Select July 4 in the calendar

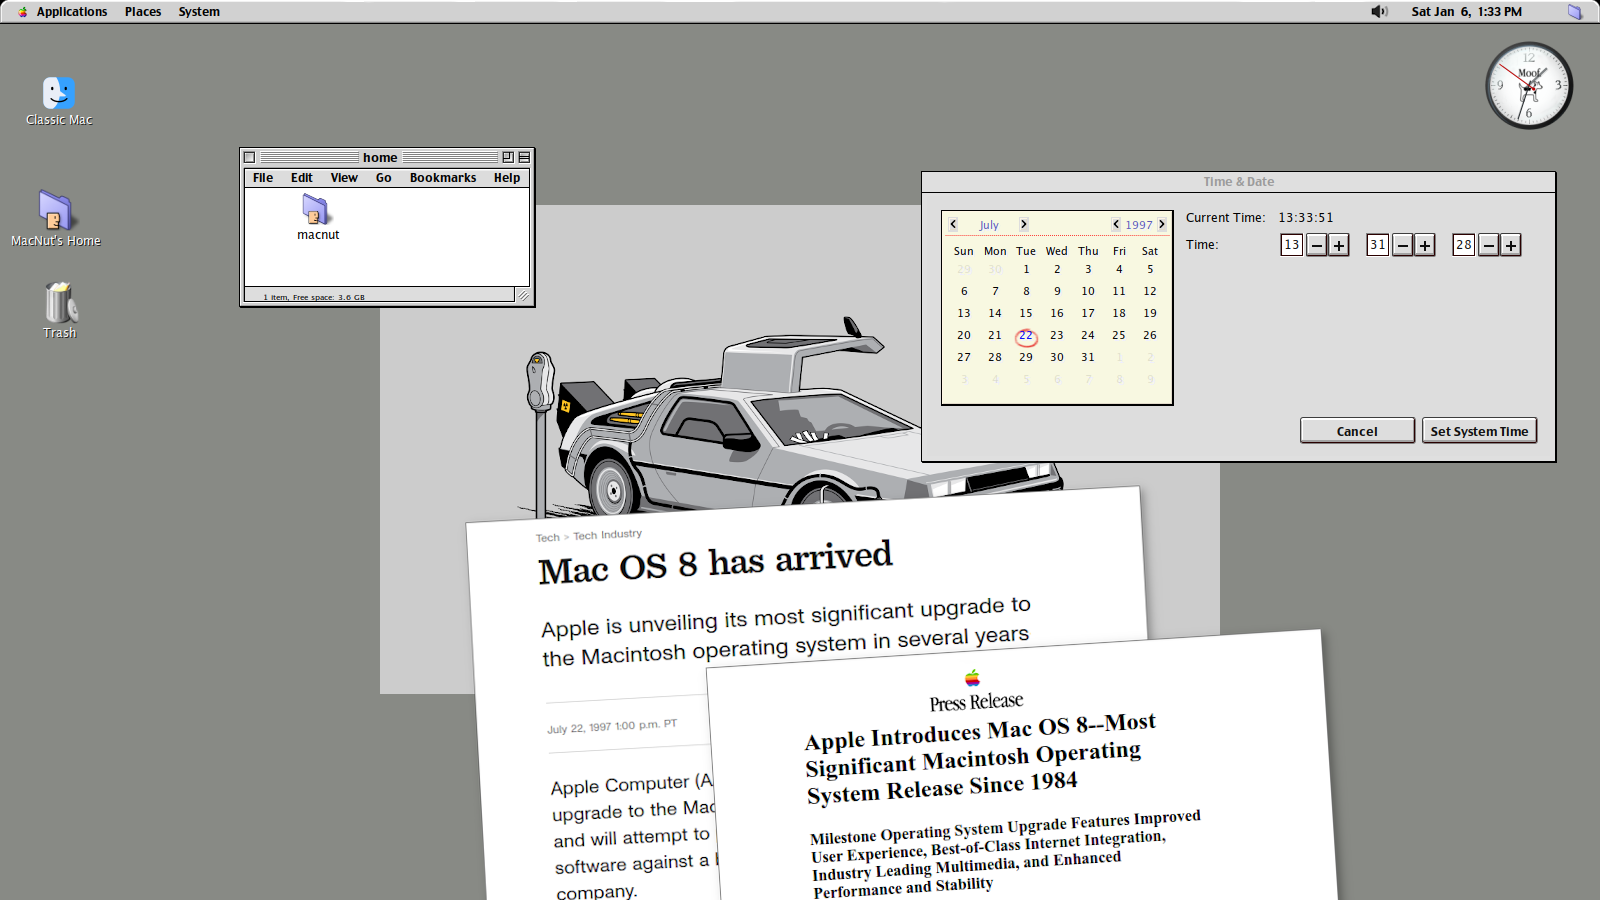point(1119,269)
